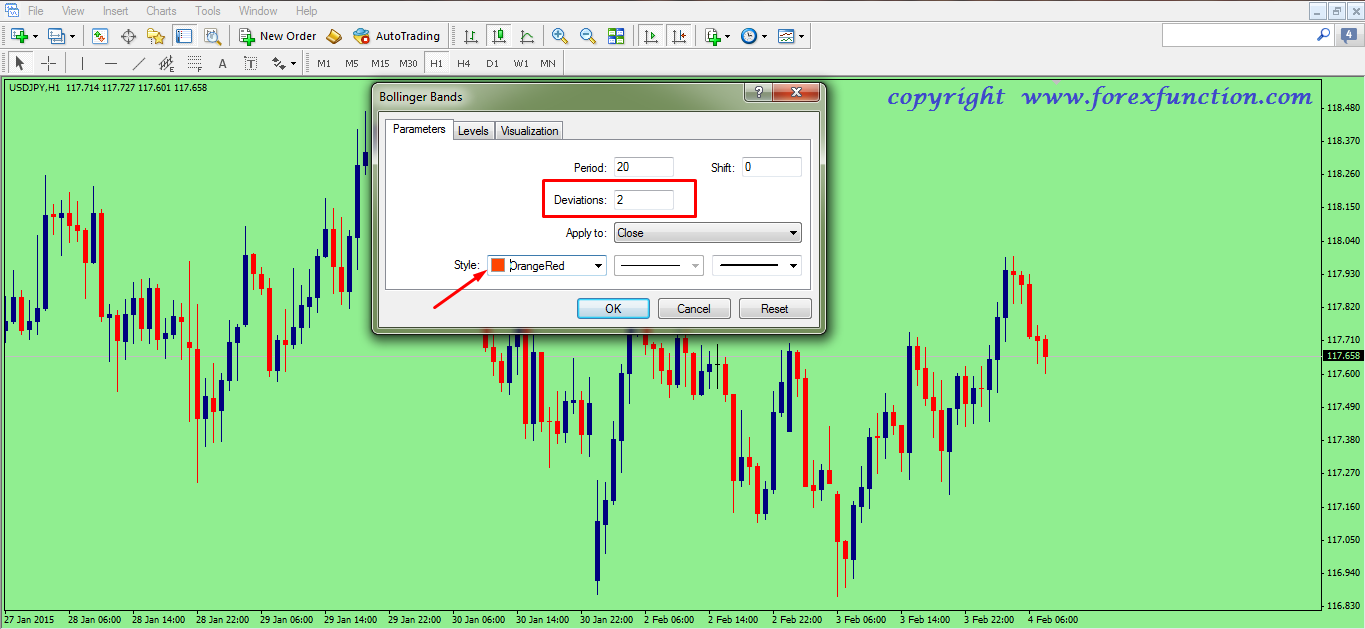Select the trendline tool
The image size is (1365, 629).
[139, 63]
